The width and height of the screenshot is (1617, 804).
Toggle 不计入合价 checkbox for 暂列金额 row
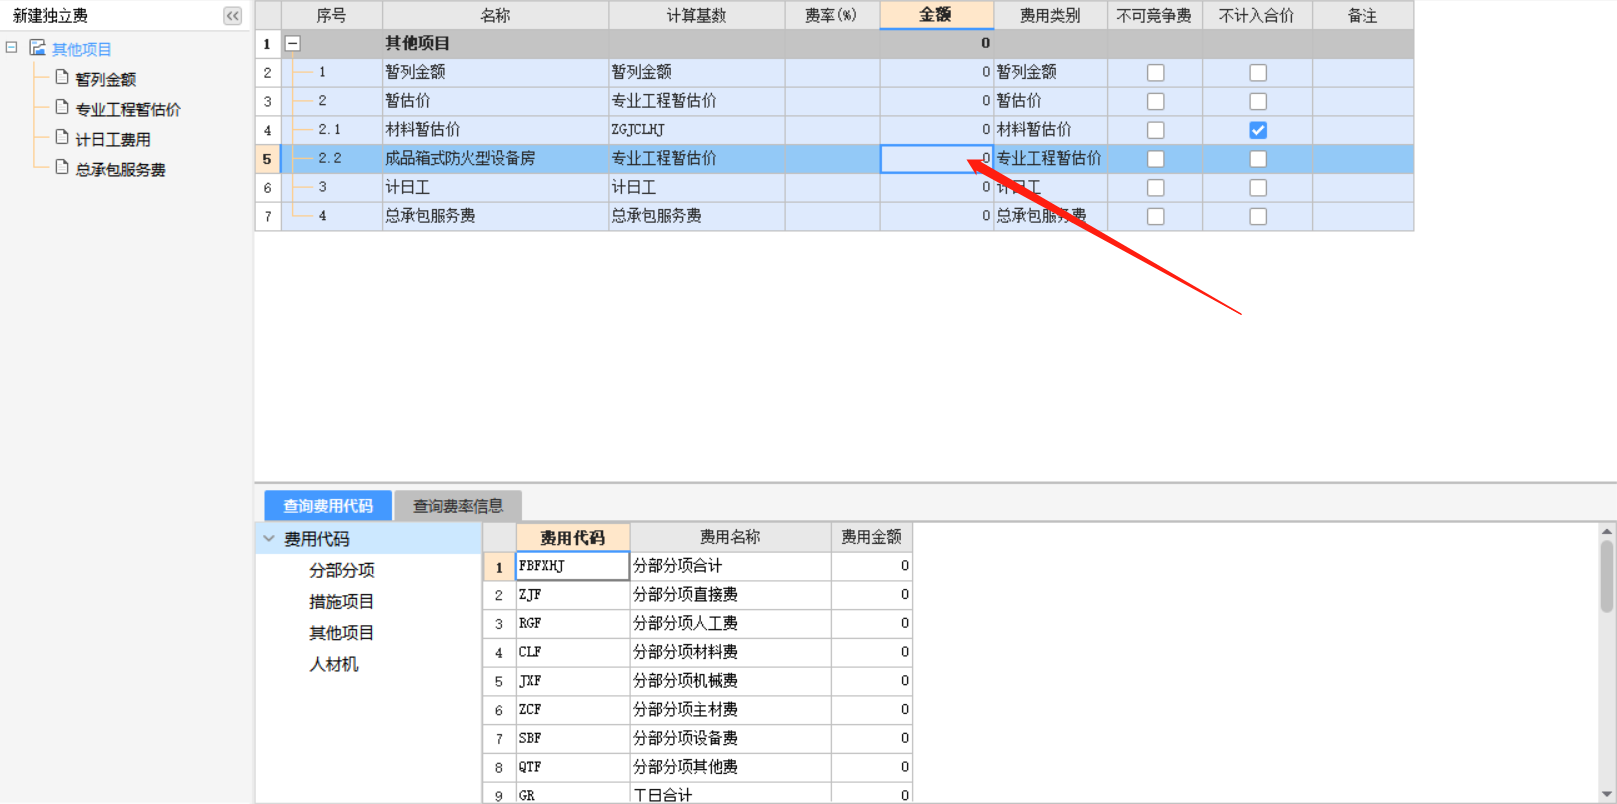click(x=1258, y=73)
